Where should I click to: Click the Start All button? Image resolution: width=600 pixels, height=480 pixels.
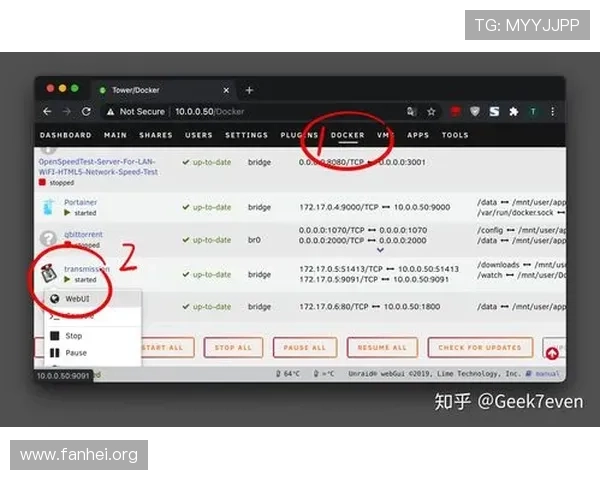tap(167, 348)
